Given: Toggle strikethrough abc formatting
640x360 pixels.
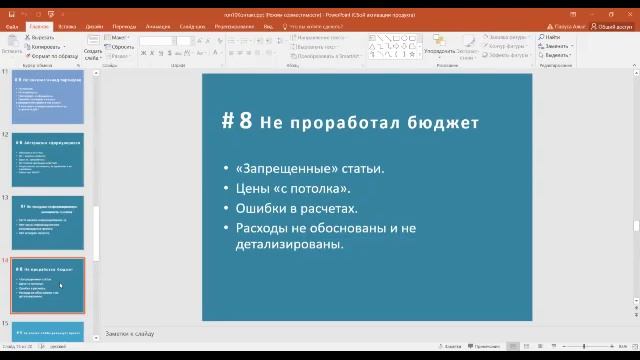Looking at the screenshot, I should (178, 53).
